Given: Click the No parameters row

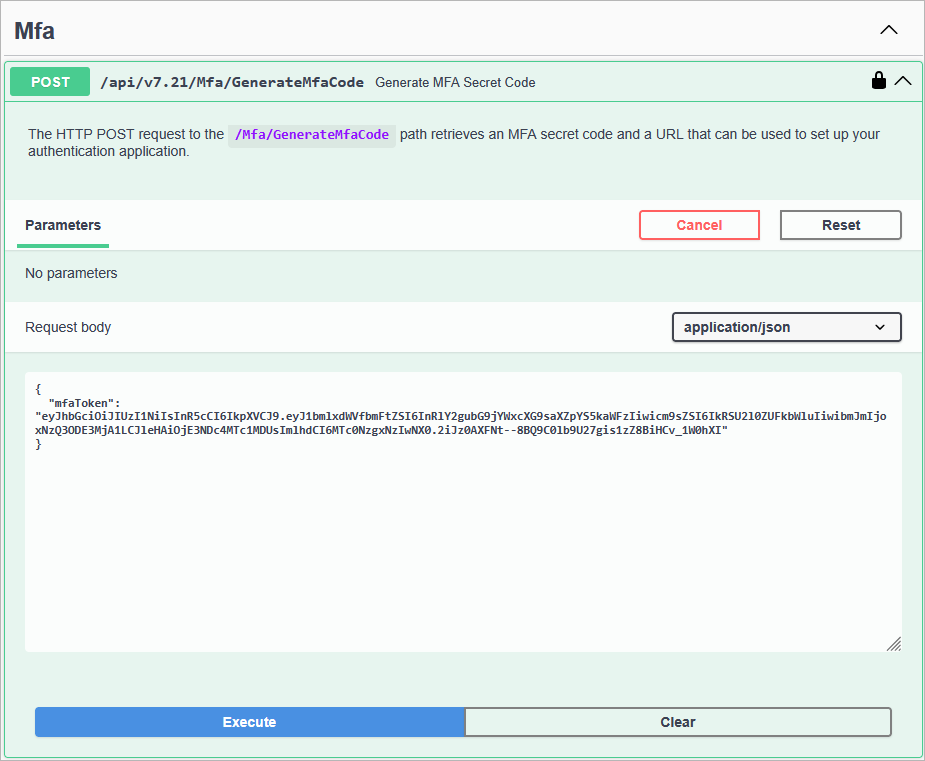Looking at the screenshot, I should point(71,273).
